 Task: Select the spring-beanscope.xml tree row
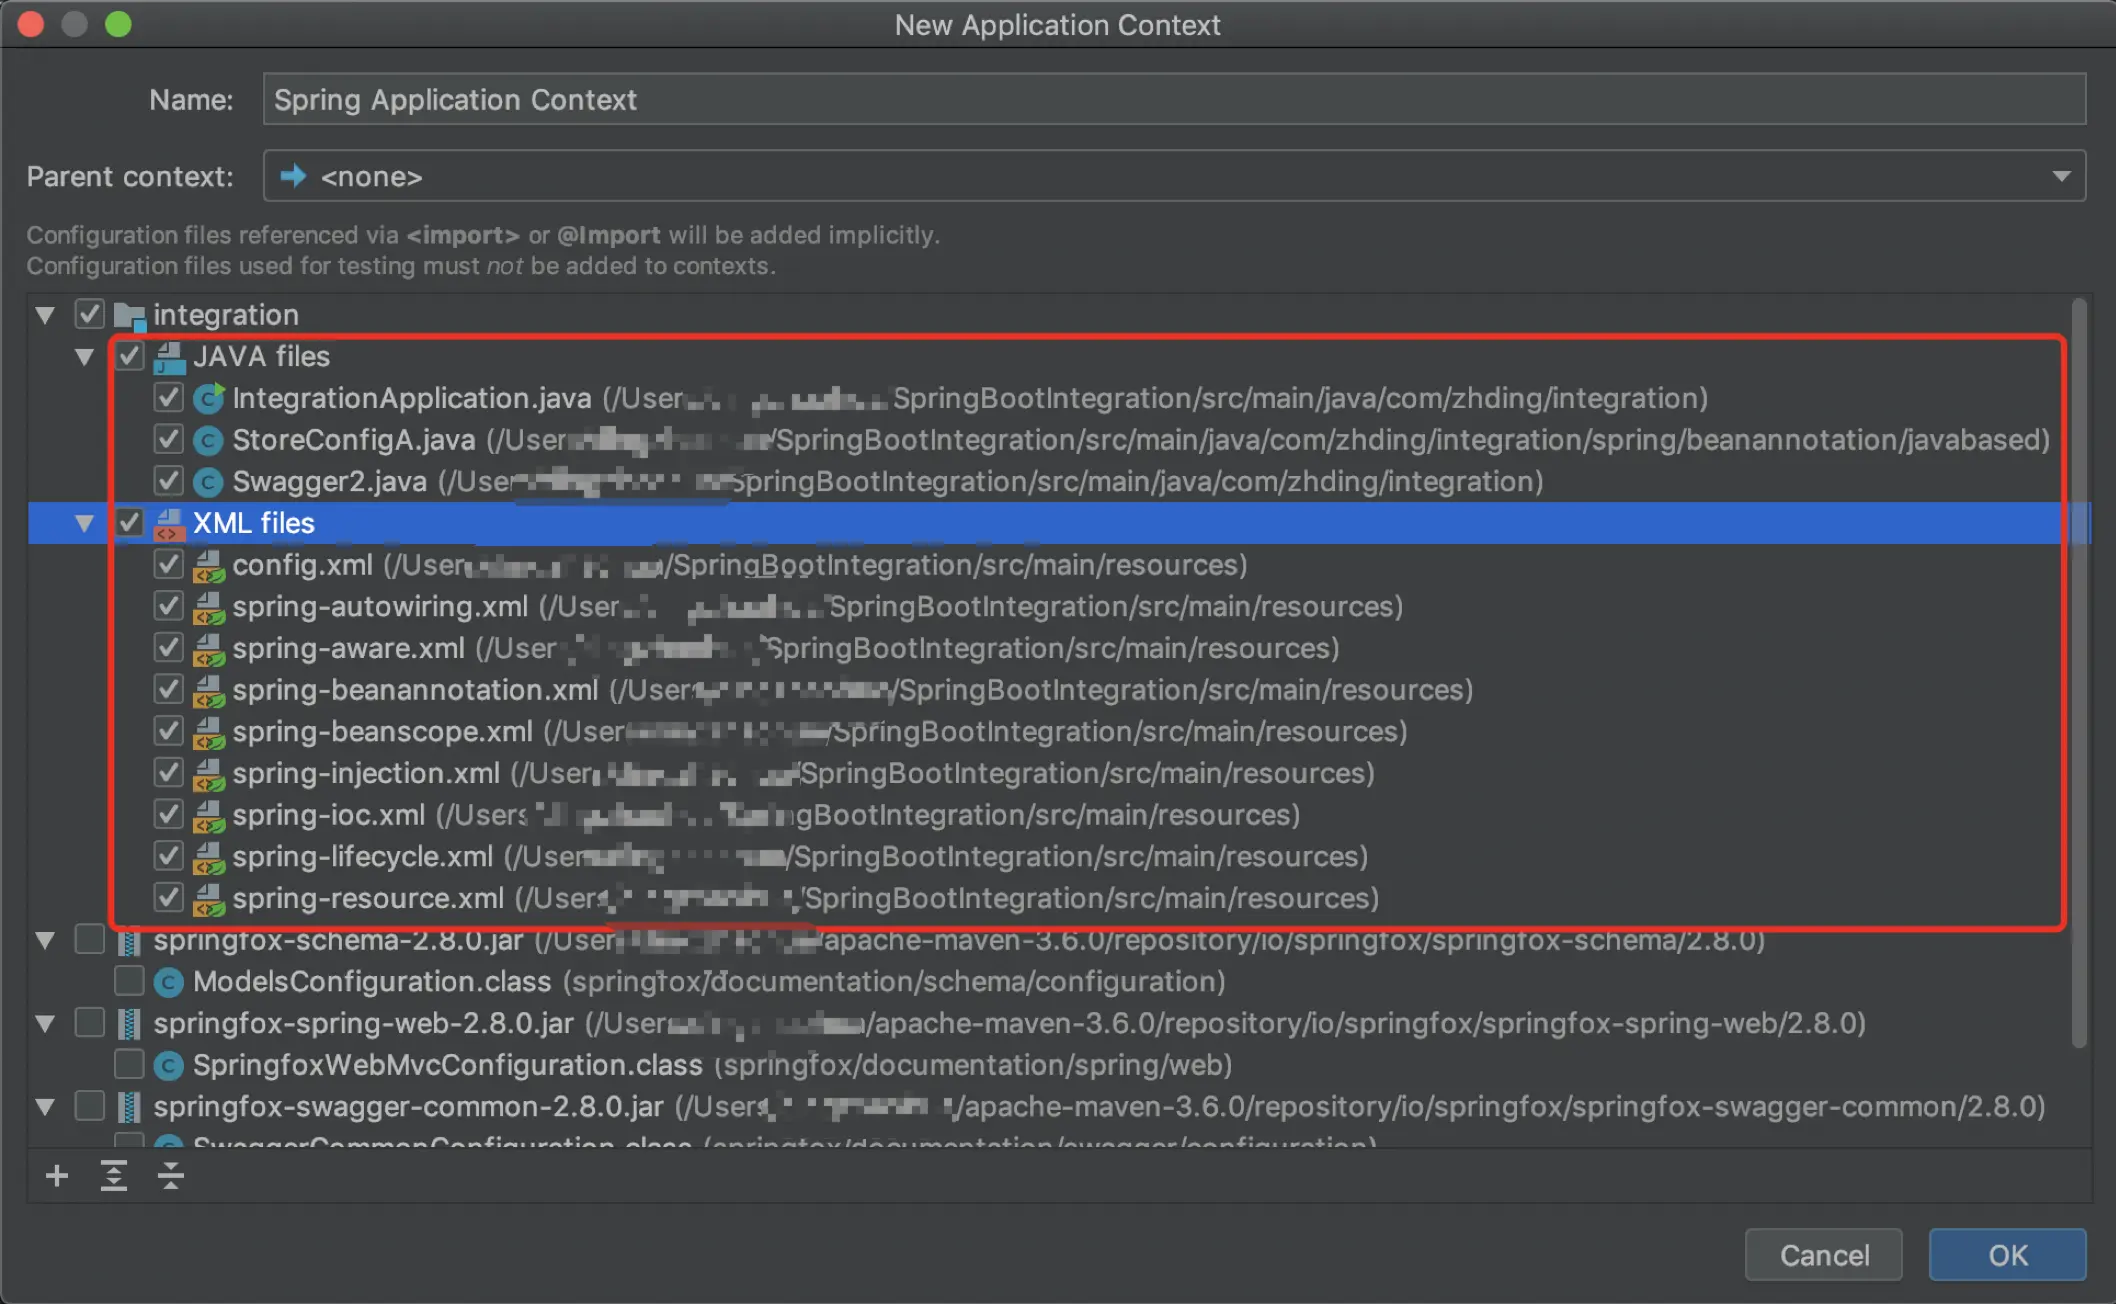[x=382, y=732]
